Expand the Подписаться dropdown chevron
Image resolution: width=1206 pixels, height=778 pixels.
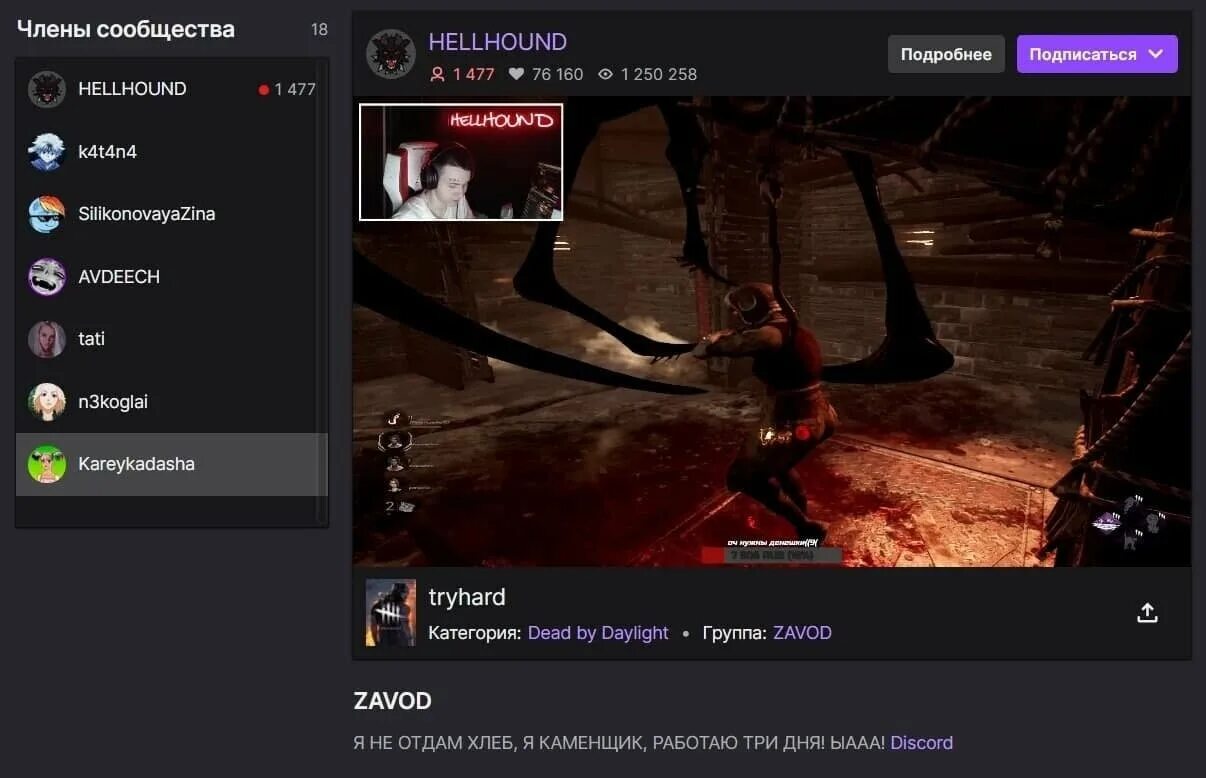pos(1156,54)
